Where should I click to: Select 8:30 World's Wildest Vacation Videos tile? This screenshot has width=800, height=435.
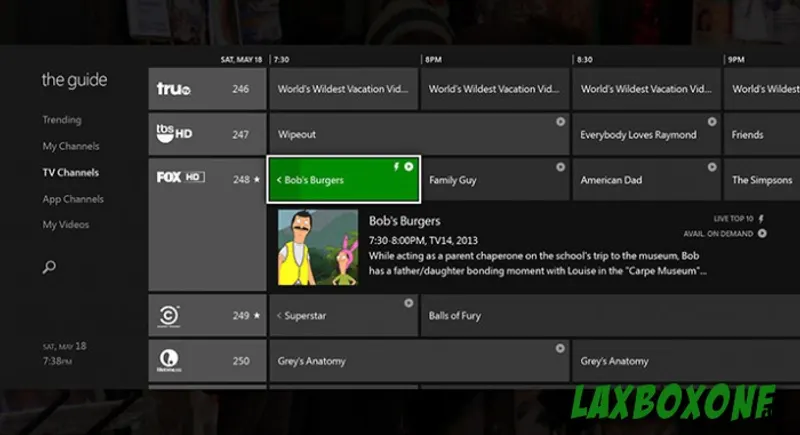tap(646, 89)
